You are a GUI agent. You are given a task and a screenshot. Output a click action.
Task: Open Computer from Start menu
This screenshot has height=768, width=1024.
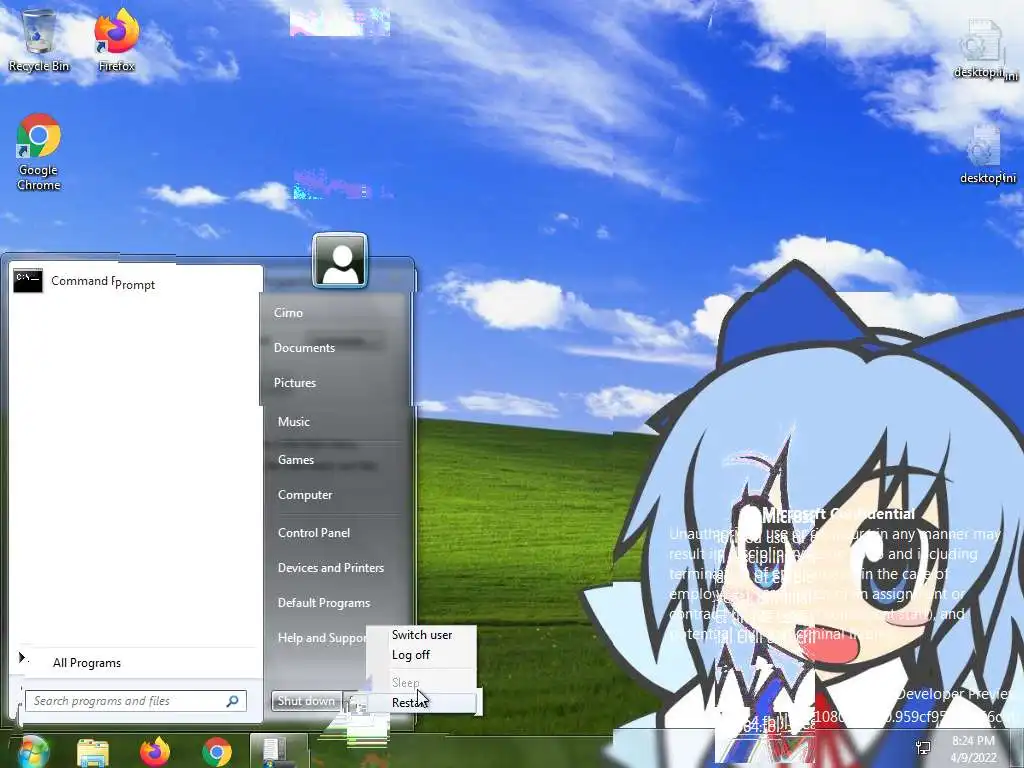[x=305, y=495]
